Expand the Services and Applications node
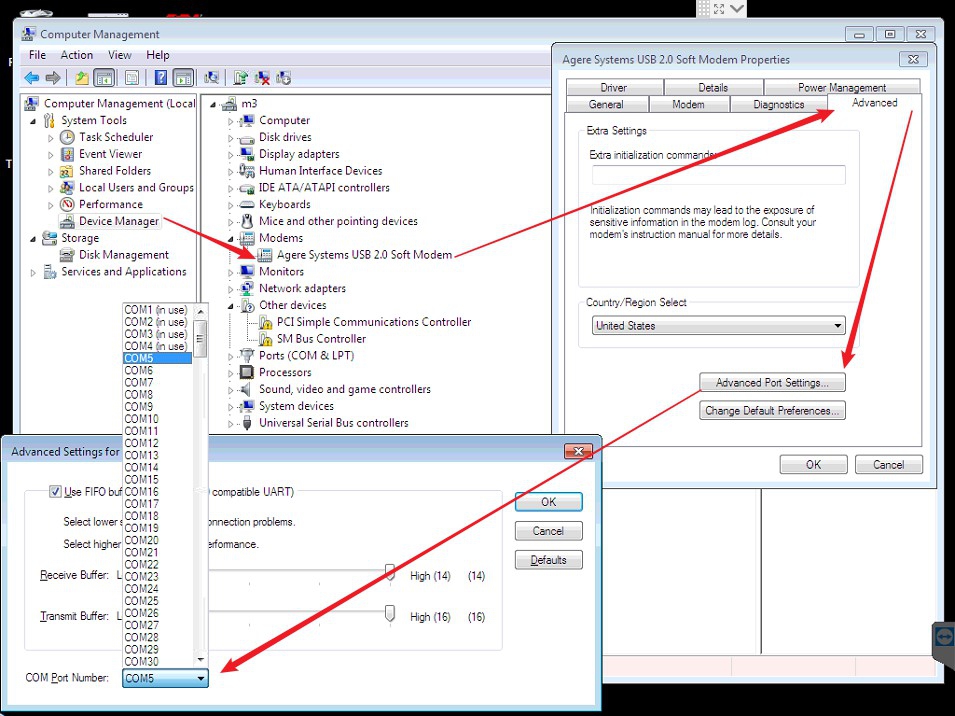Image resolution: width=955 pixels, height=716 pixels. [x=33, y=273]
